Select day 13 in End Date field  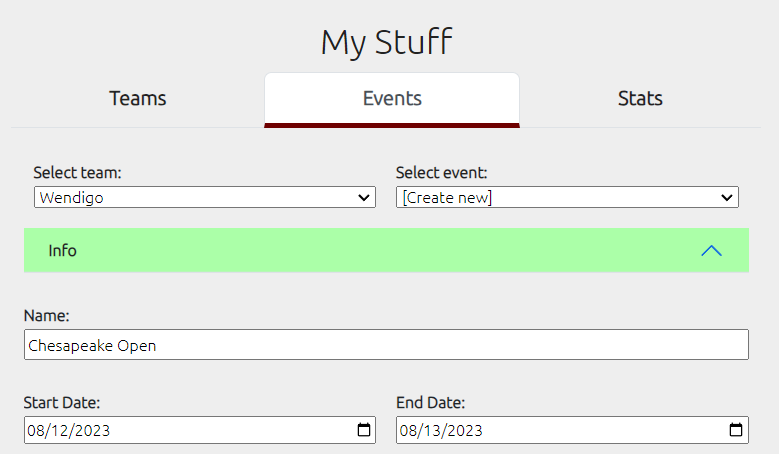(433, 430)
